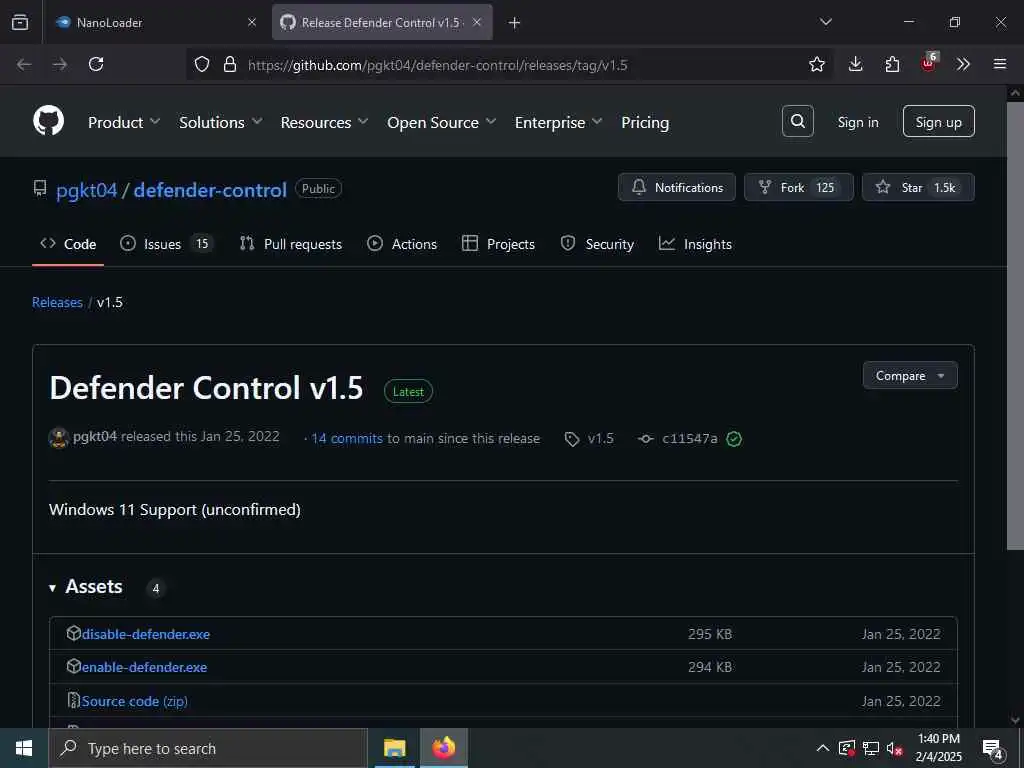
Task: Expand the Enterprise menu
Action: [558, 122]
